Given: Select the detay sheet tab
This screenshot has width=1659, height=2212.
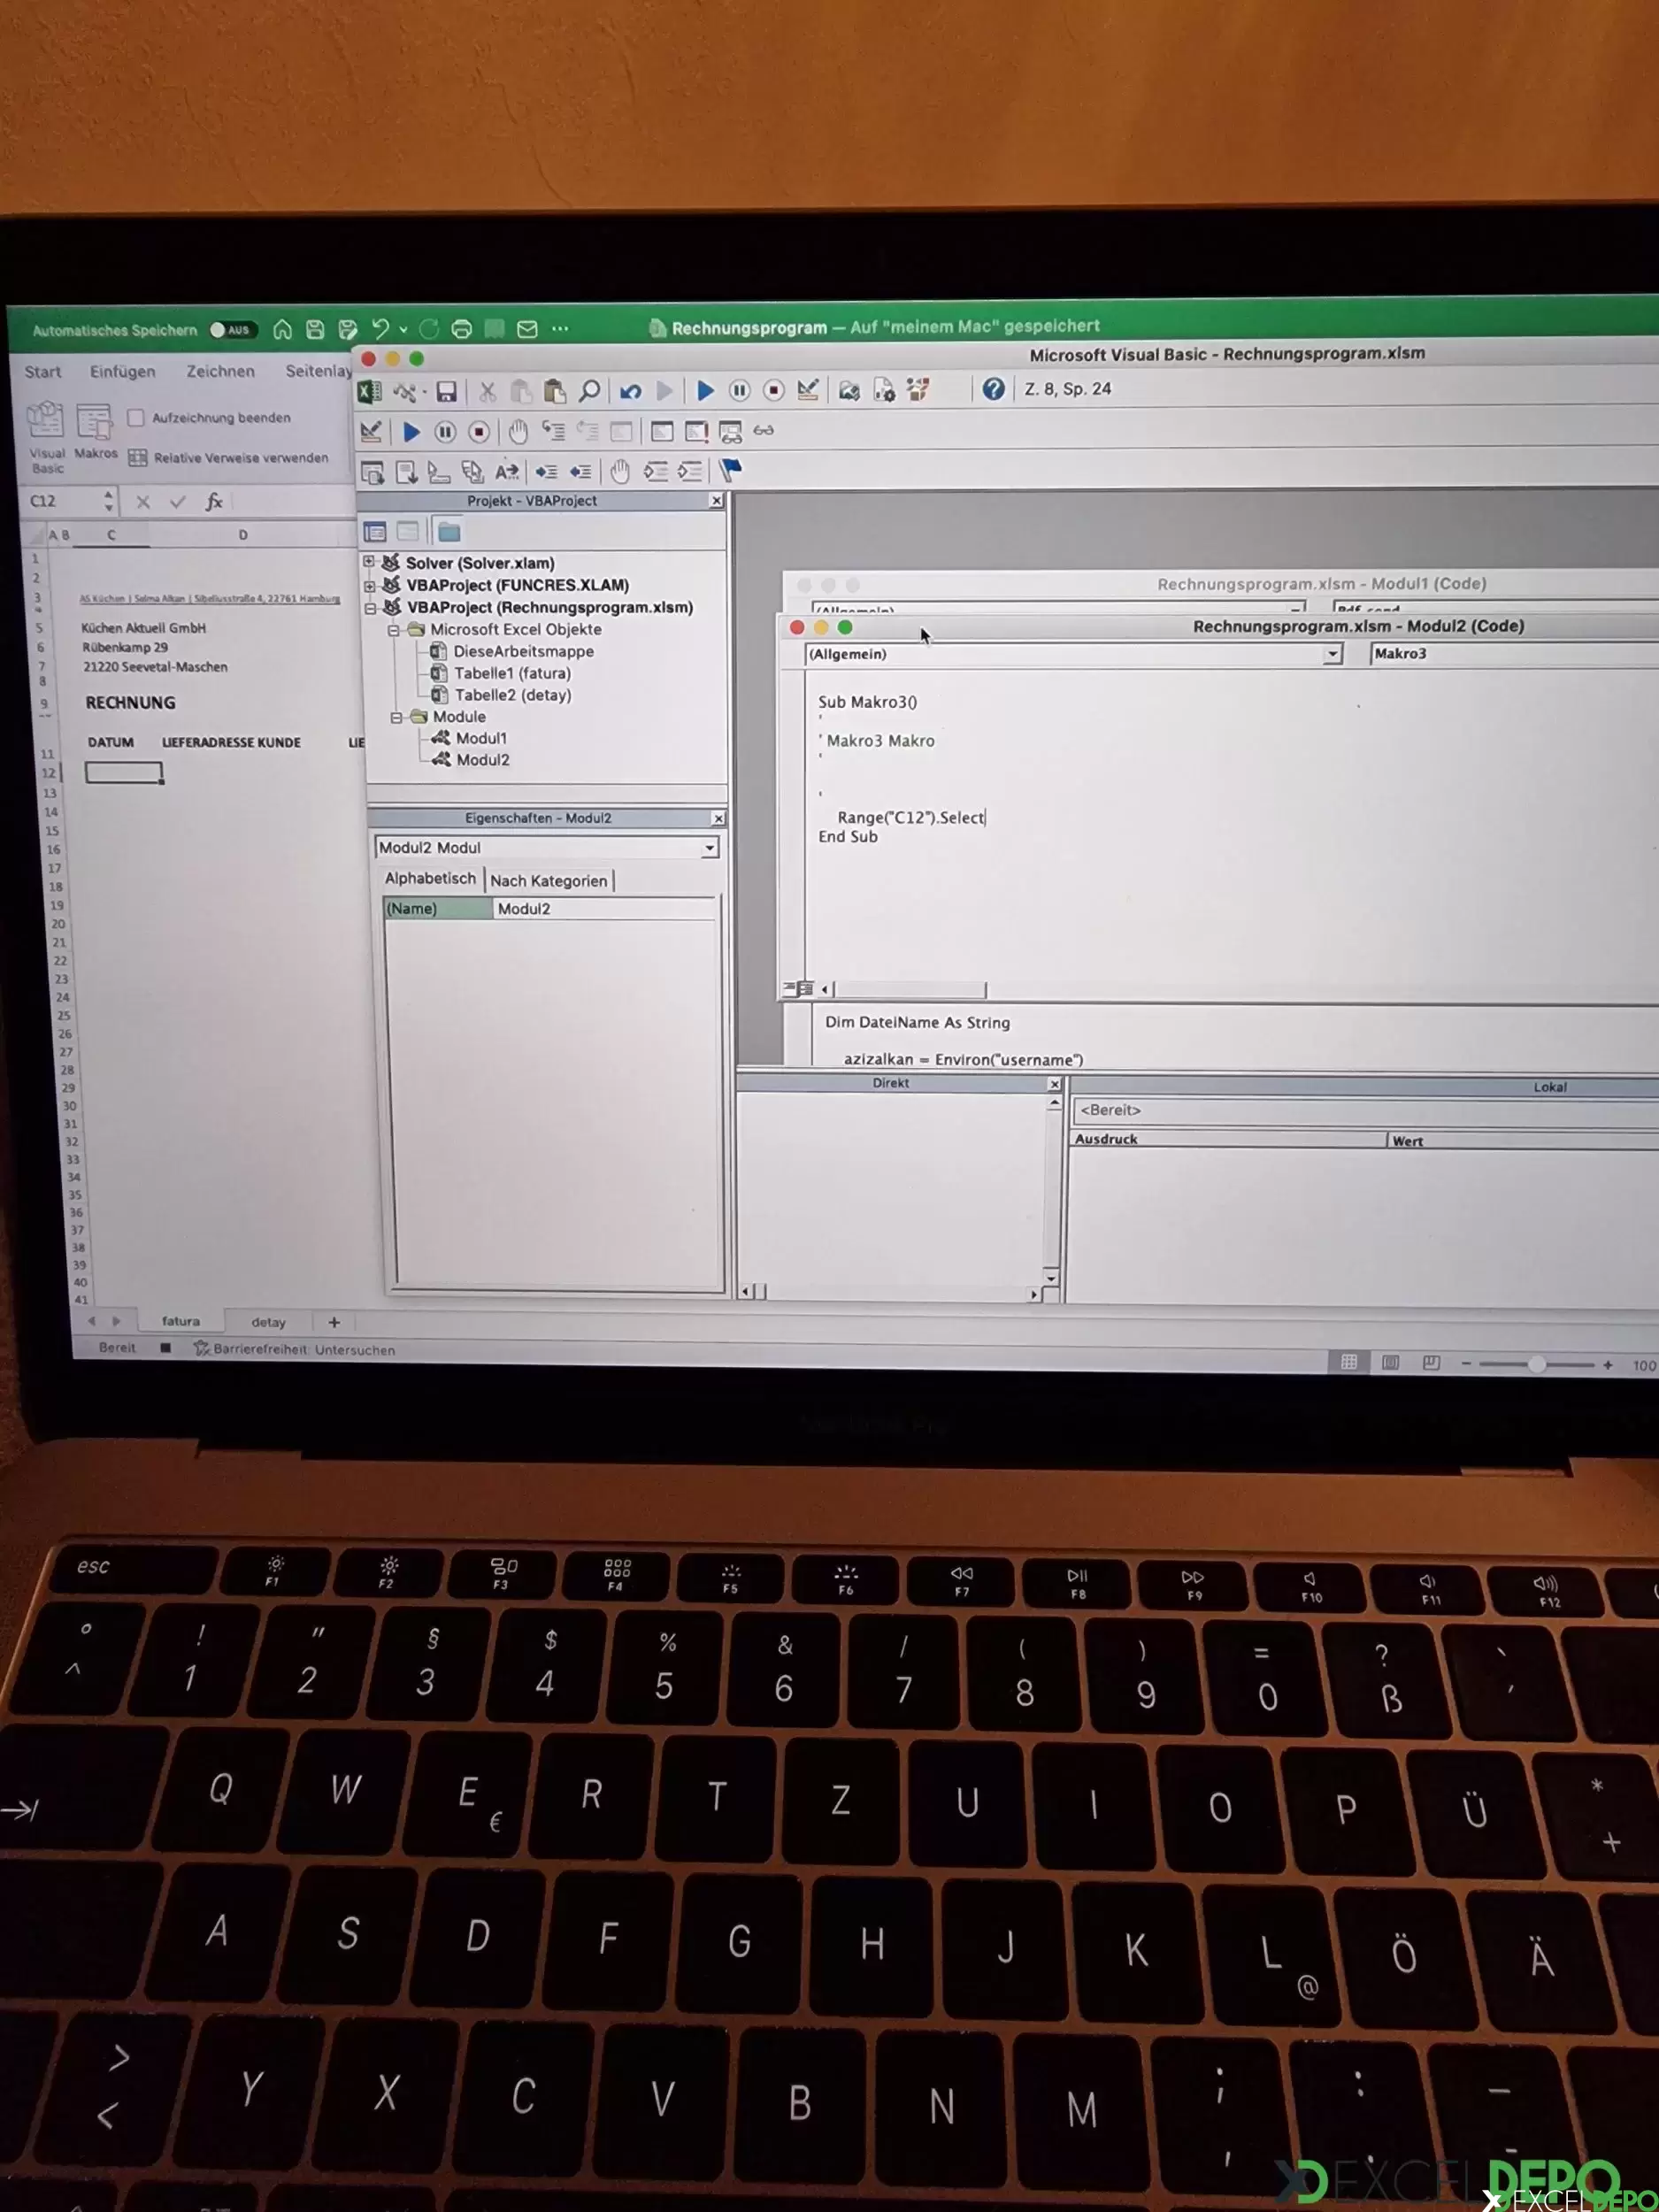Looking at the screenshot, I should 268,1322.
